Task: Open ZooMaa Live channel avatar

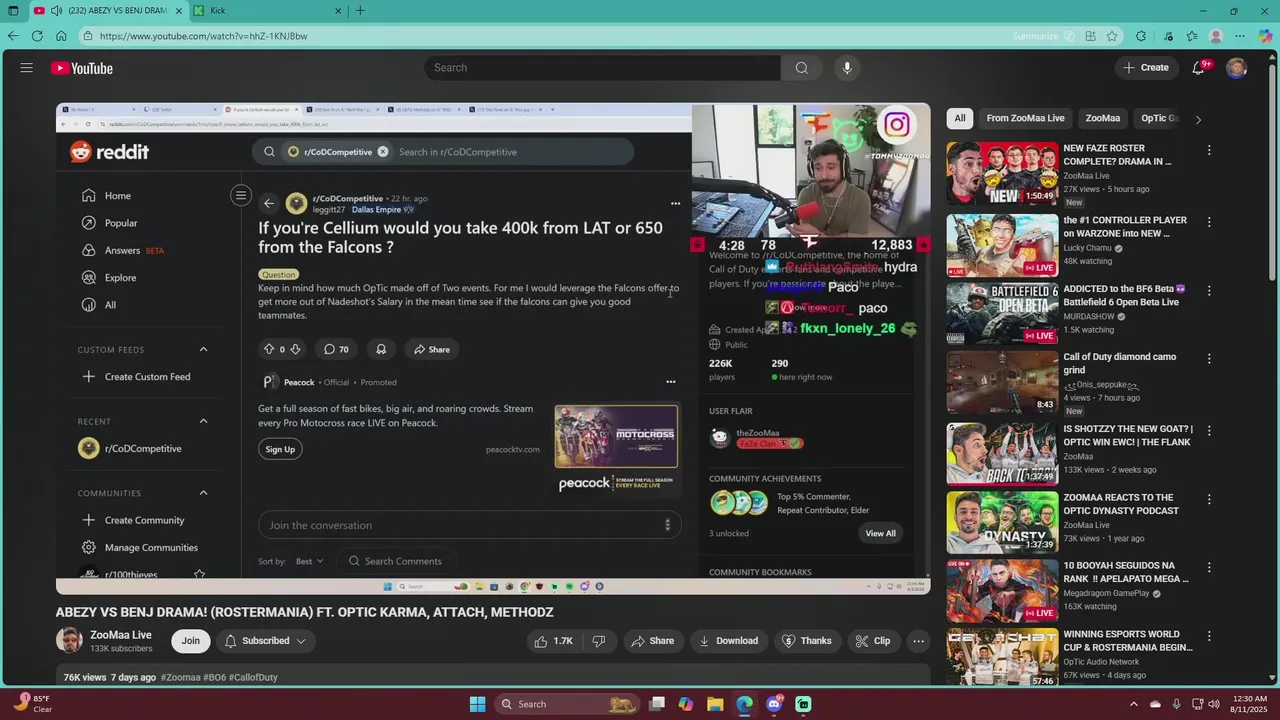Action: click(69, 641)
